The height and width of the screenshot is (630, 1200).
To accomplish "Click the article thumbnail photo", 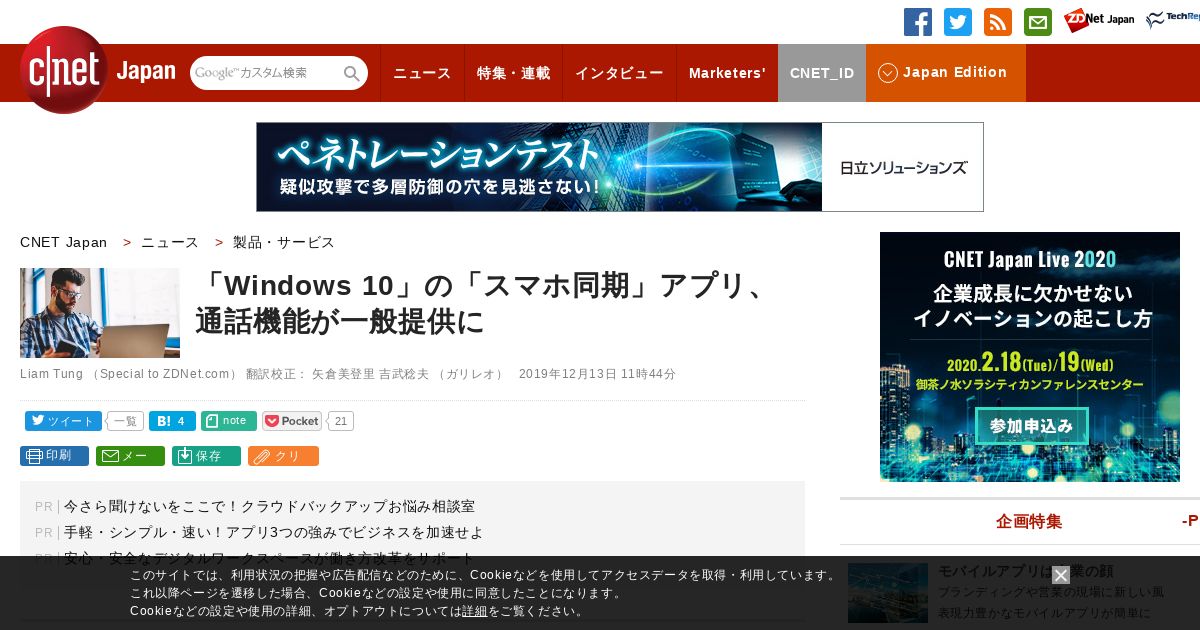I will click(100, 313).
